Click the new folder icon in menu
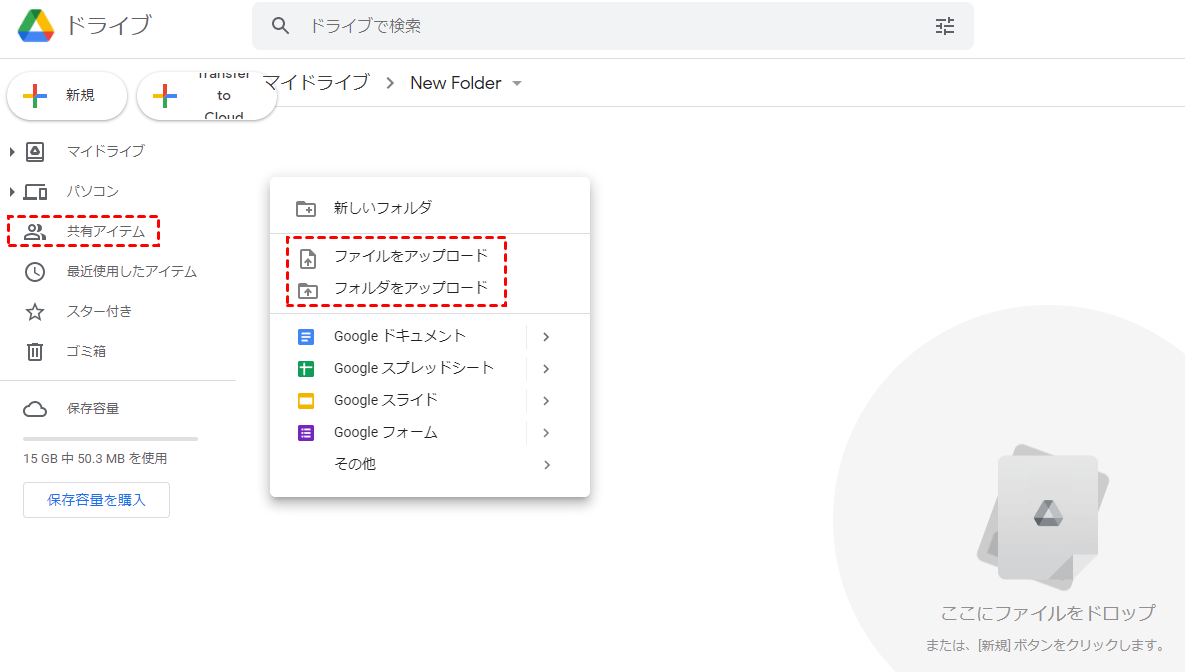Screen dimensions: 1185x672 pyautogui.click(x=306, y=209)
